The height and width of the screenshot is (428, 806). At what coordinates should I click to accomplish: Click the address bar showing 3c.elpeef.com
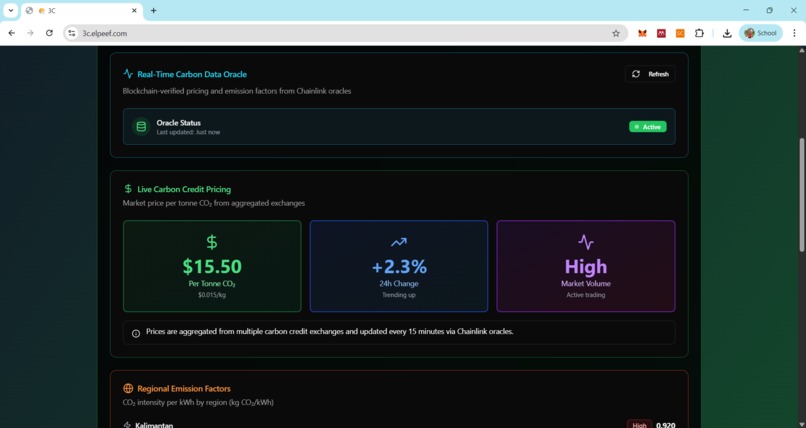[345, 33]
